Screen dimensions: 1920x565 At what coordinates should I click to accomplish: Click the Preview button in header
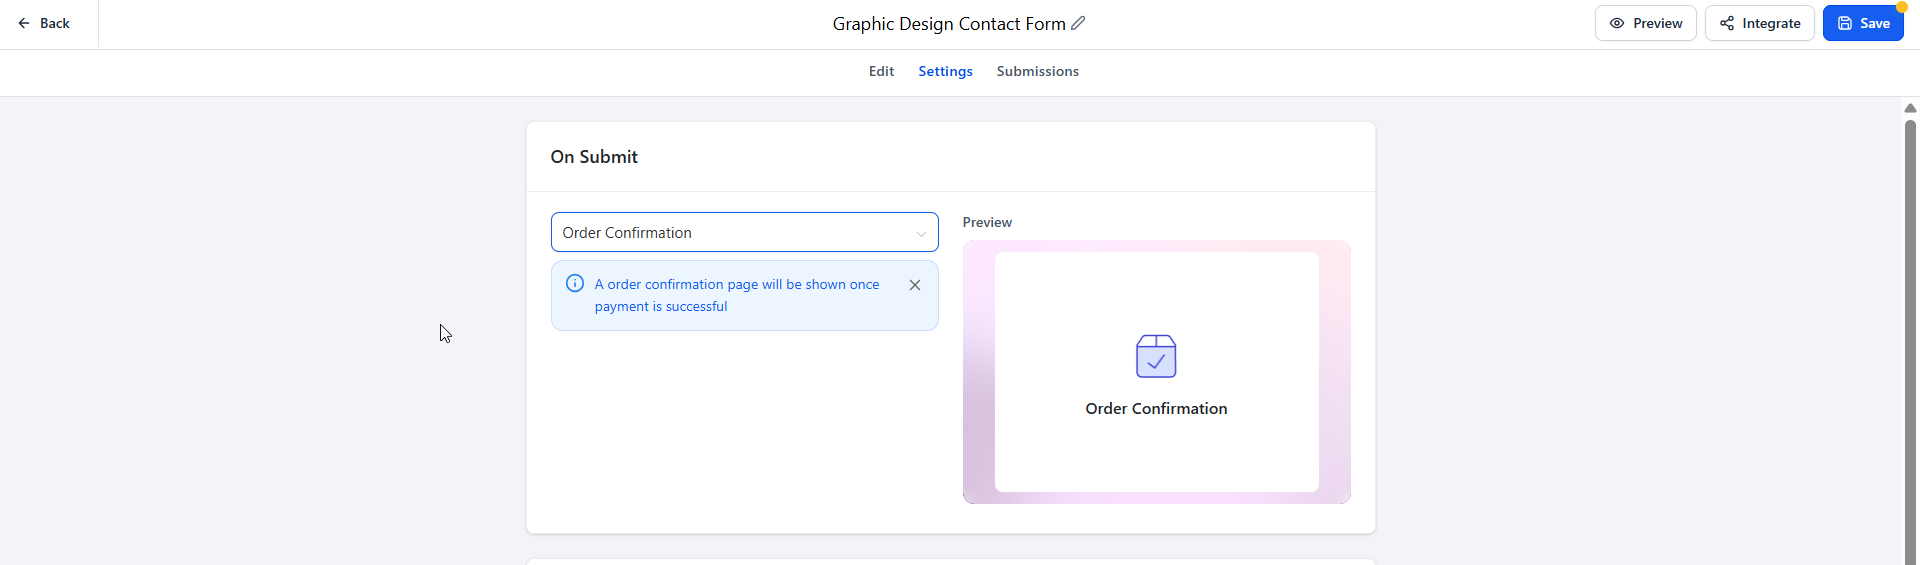pyautogui.click(x=1645, y=23)
